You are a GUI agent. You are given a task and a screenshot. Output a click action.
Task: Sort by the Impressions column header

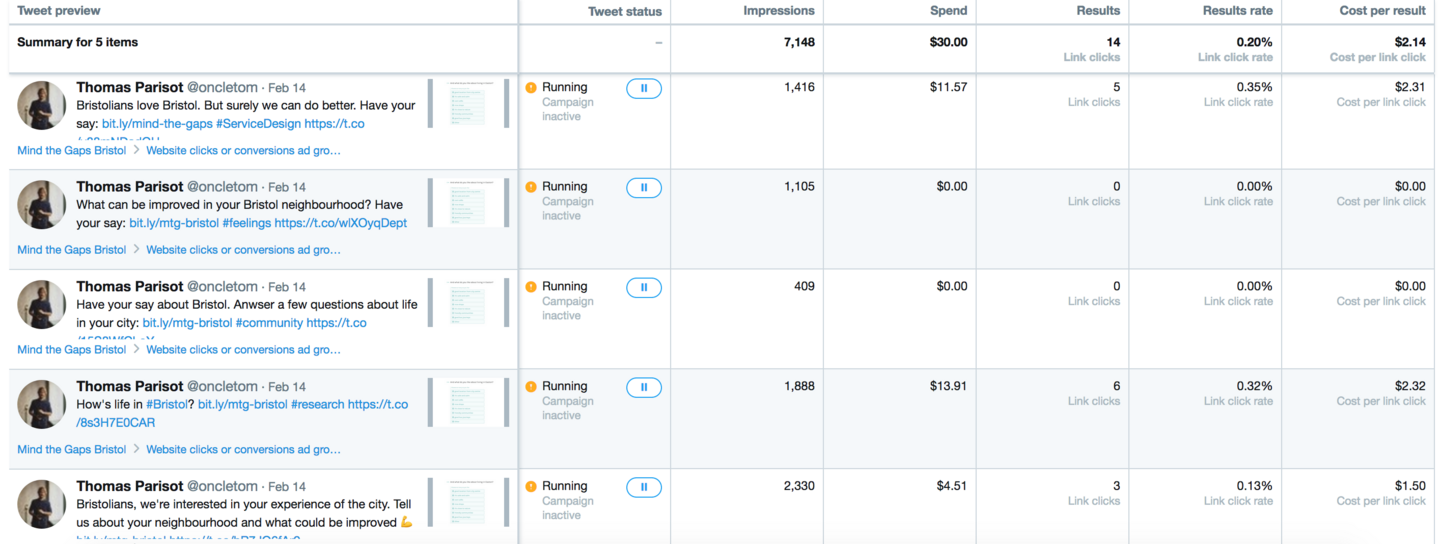coord(778,11)
